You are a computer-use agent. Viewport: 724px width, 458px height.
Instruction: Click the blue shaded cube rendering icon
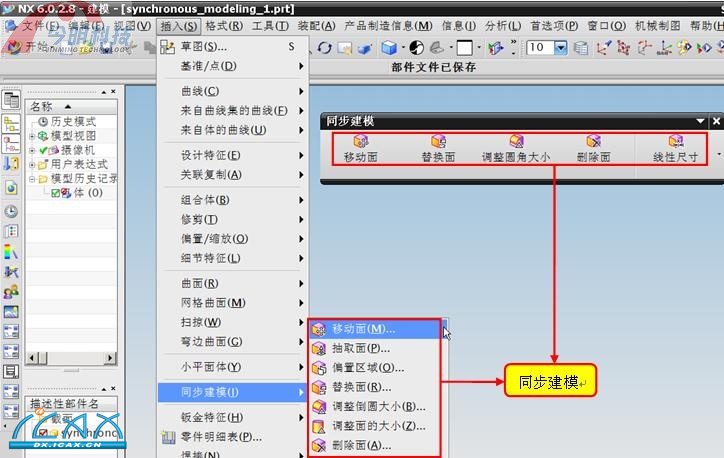pyautogui.click(x=389, y=48)
